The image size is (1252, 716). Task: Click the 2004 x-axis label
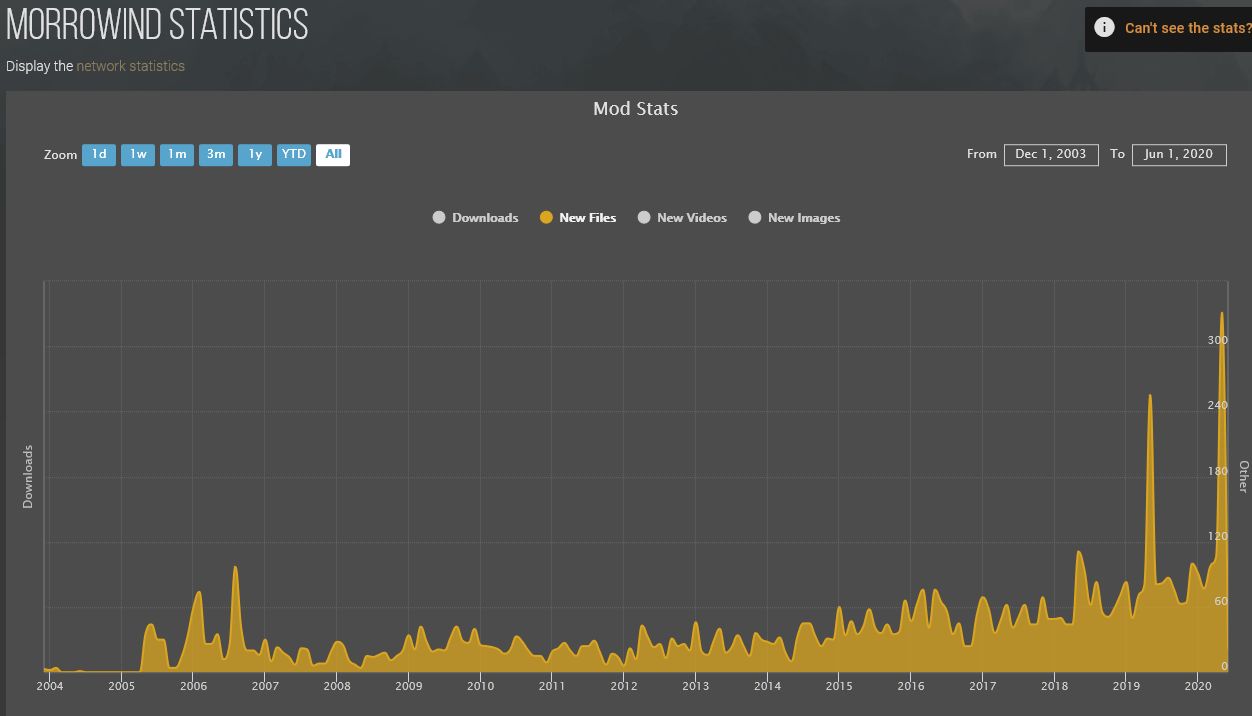coord(50,686)
